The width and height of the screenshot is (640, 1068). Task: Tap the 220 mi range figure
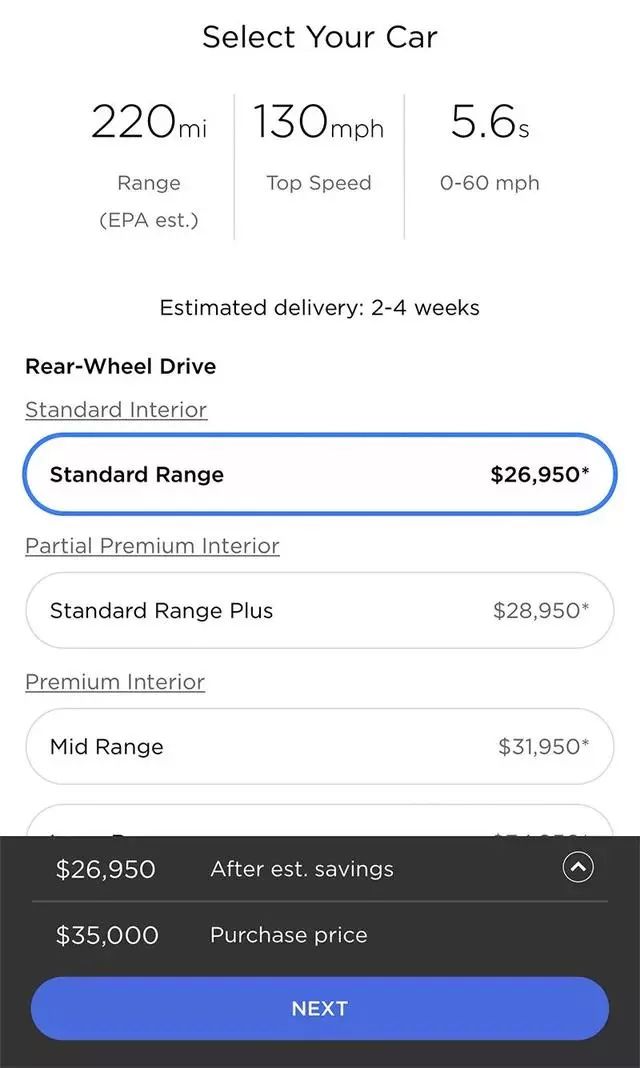(149, 123)
